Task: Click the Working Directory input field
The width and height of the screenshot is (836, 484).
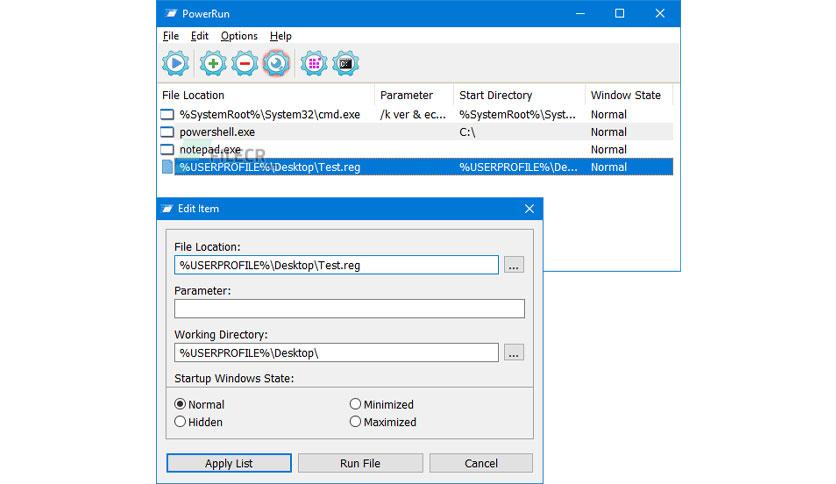Action: tap(336, 353)
